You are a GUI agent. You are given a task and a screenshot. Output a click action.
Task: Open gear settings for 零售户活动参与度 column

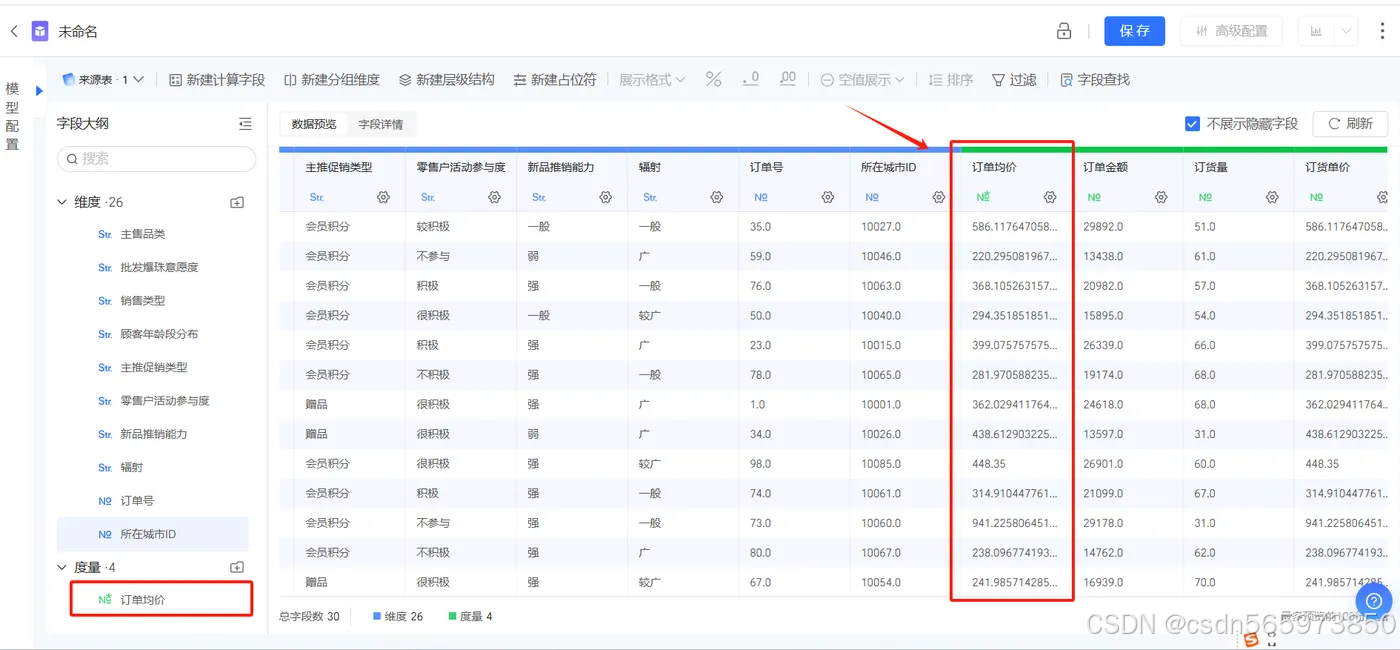494,198
